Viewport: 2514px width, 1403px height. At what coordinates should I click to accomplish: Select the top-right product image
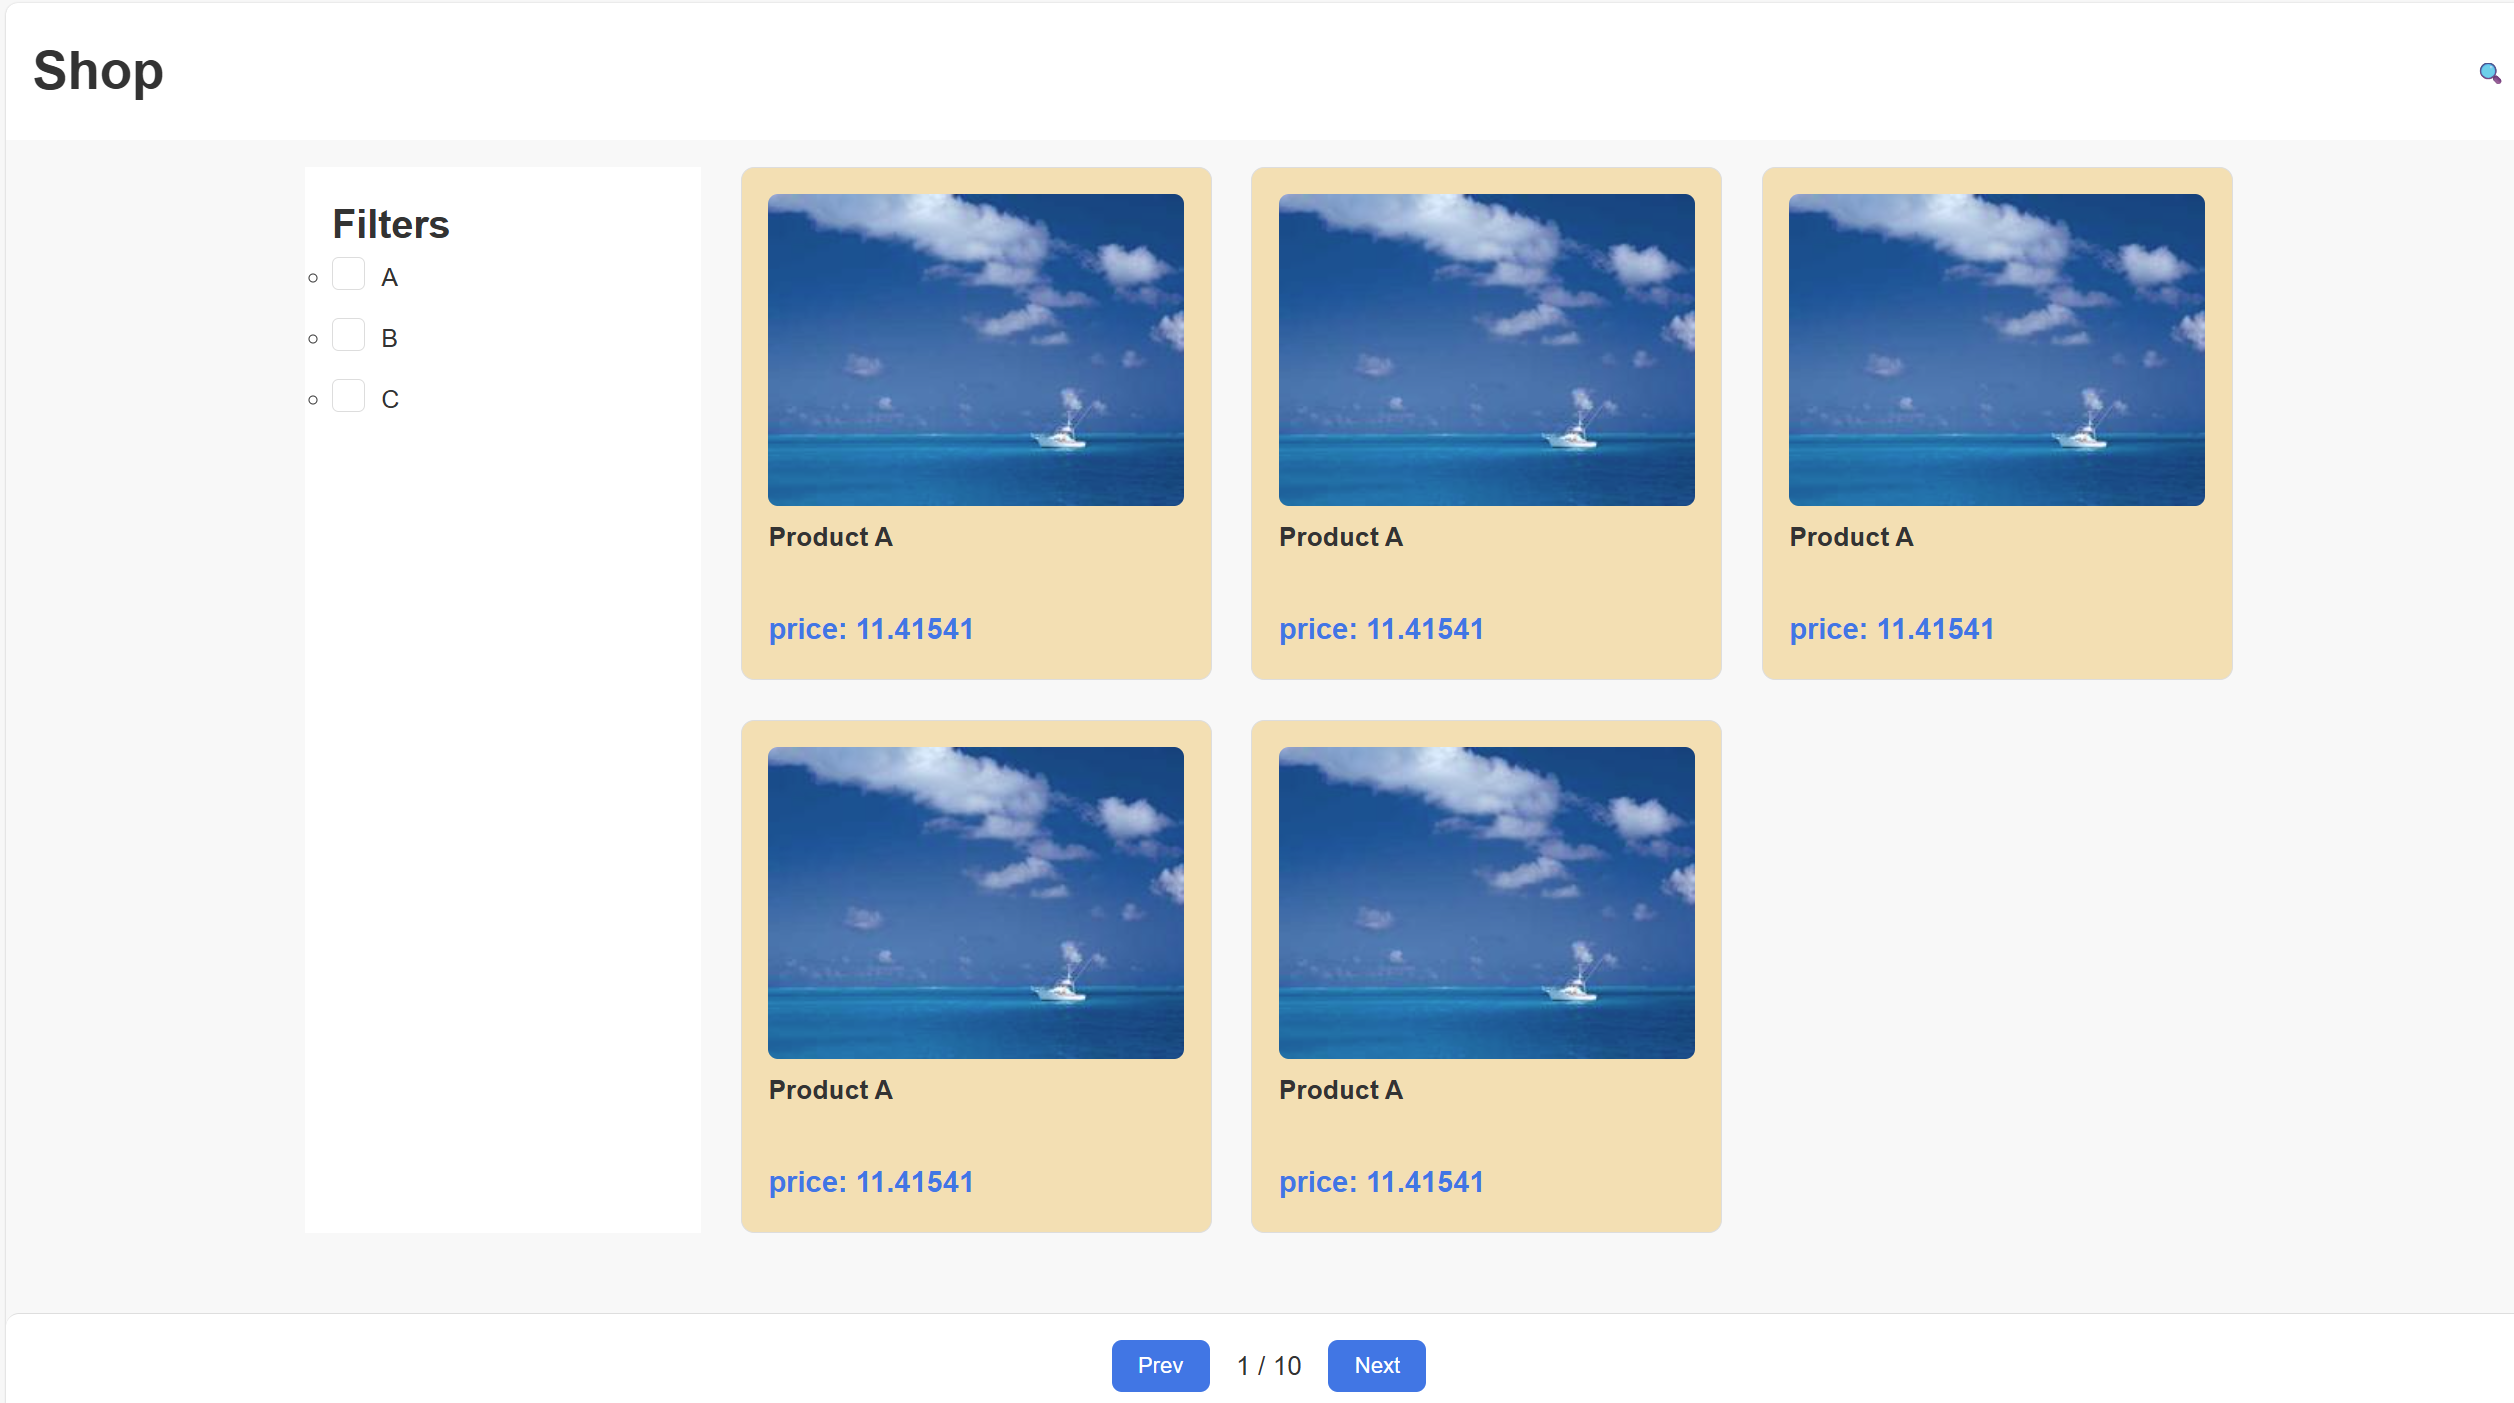click(x=1996, y=350)
